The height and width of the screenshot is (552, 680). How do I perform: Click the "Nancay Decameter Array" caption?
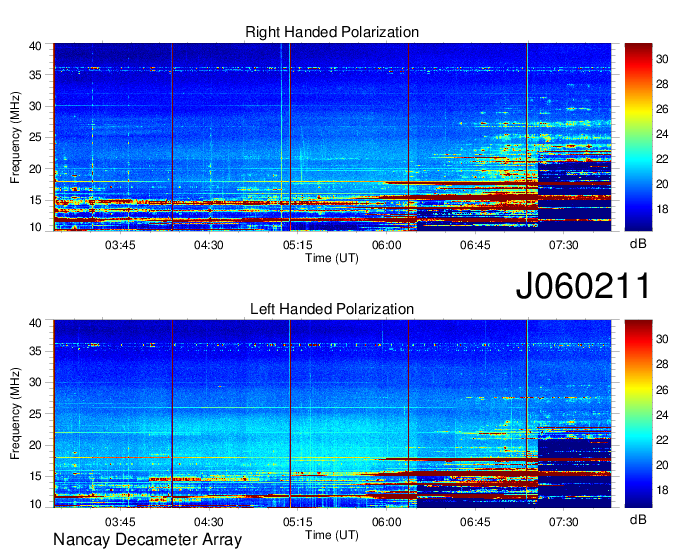pyautogui.click(x=147, y=539)
